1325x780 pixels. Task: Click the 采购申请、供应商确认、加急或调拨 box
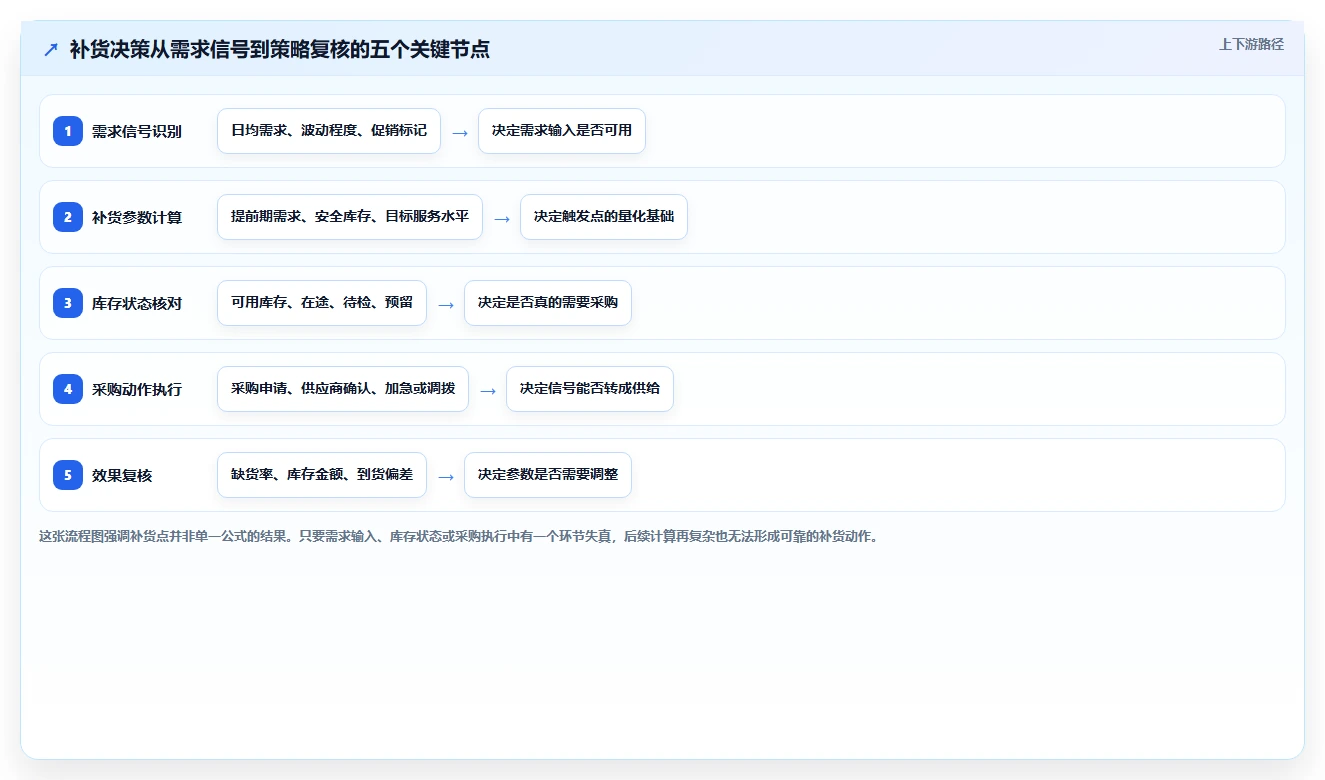pyautogui.click(x=343, y=389)
